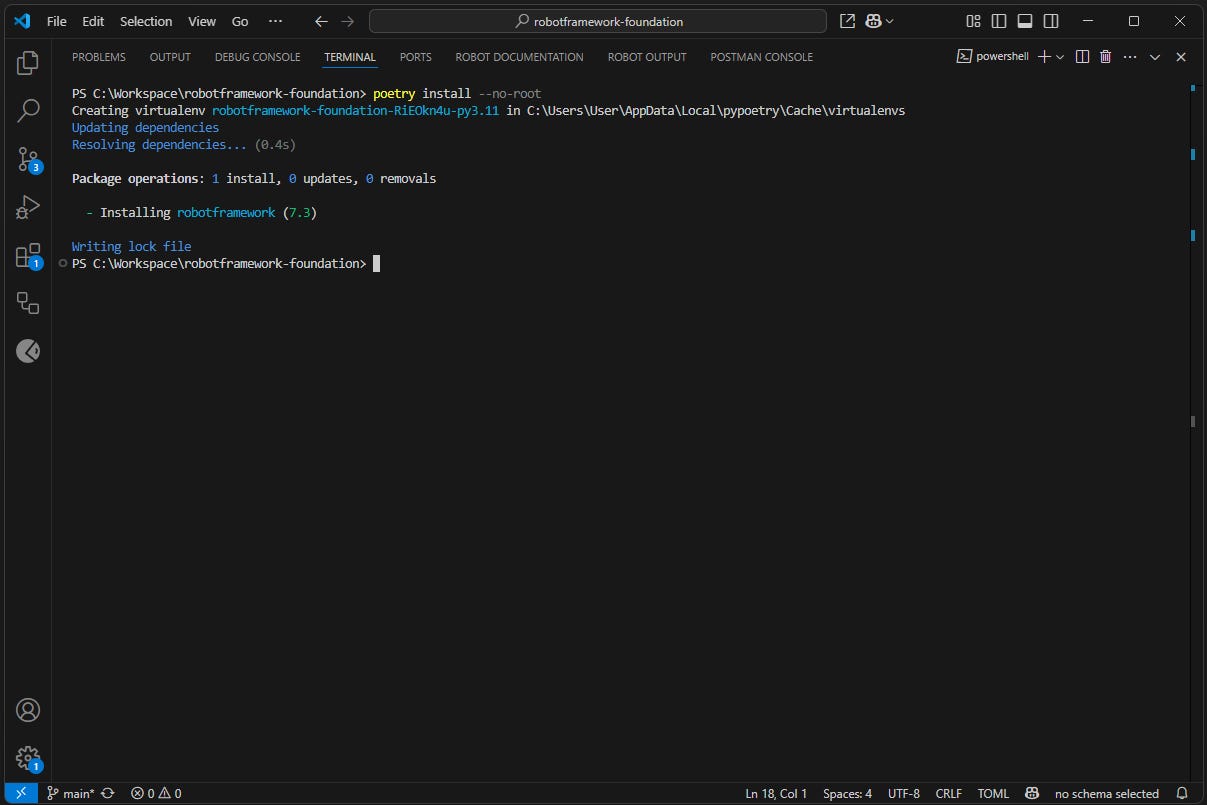Open the Selection menu
The width and height of the screenshot is (1207, 805).
146,21
